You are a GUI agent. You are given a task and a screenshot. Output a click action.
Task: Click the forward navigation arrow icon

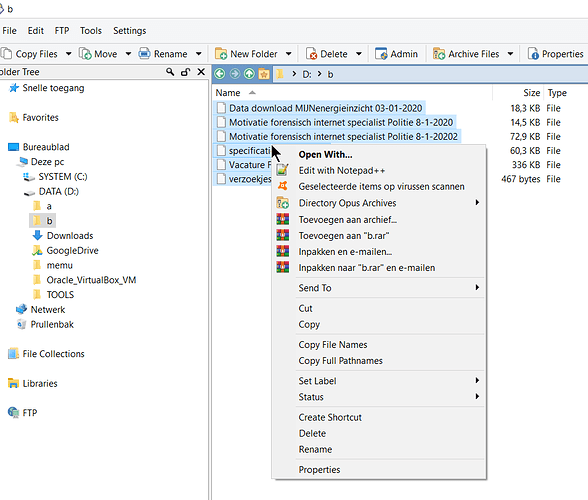235,74
